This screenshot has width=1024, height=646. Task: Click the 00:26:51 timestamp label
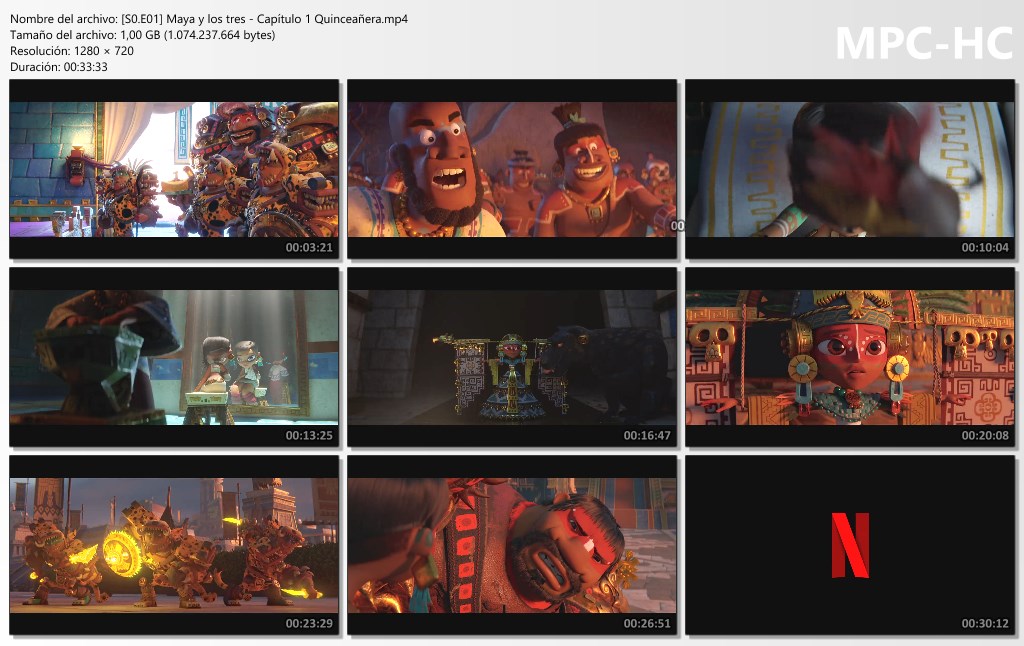click(647, 624)
